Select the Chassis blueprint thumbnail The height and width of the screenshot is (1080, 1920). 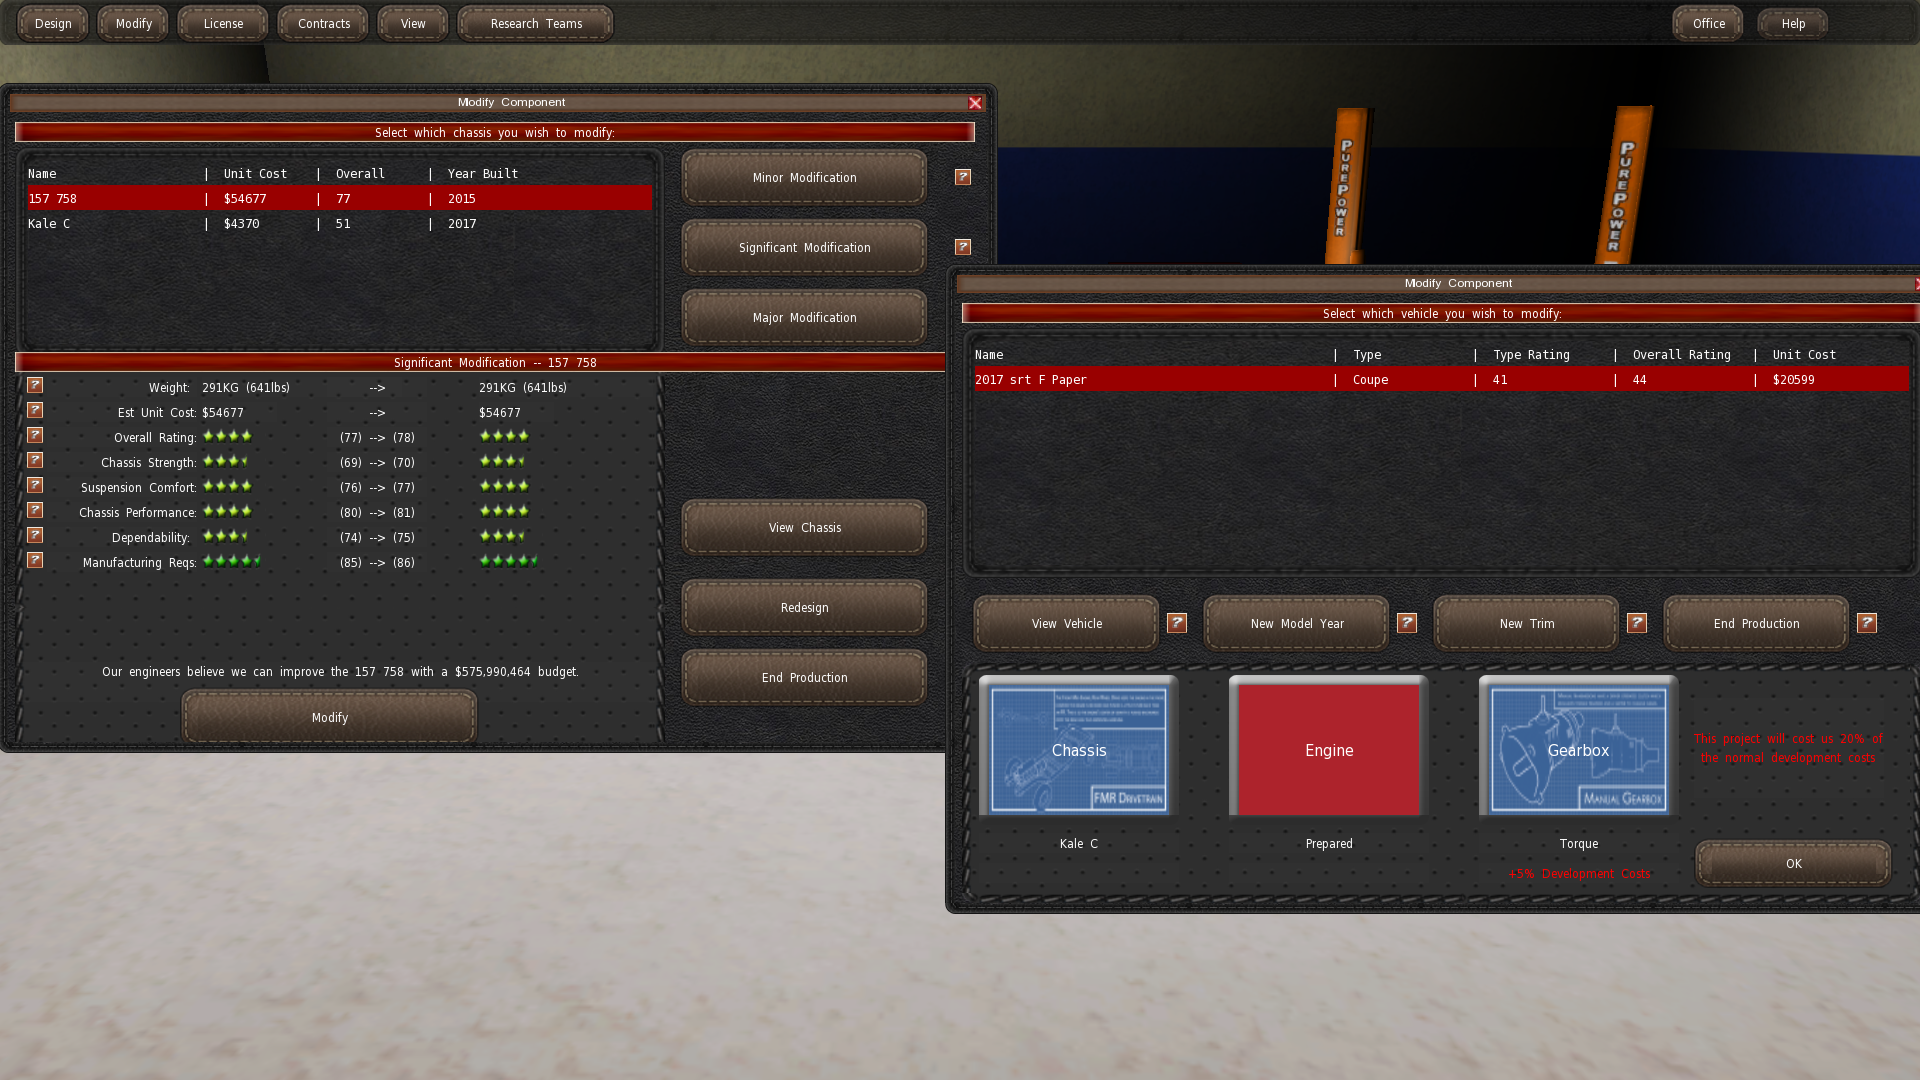pyautogui.click(x=1078, y=749)
